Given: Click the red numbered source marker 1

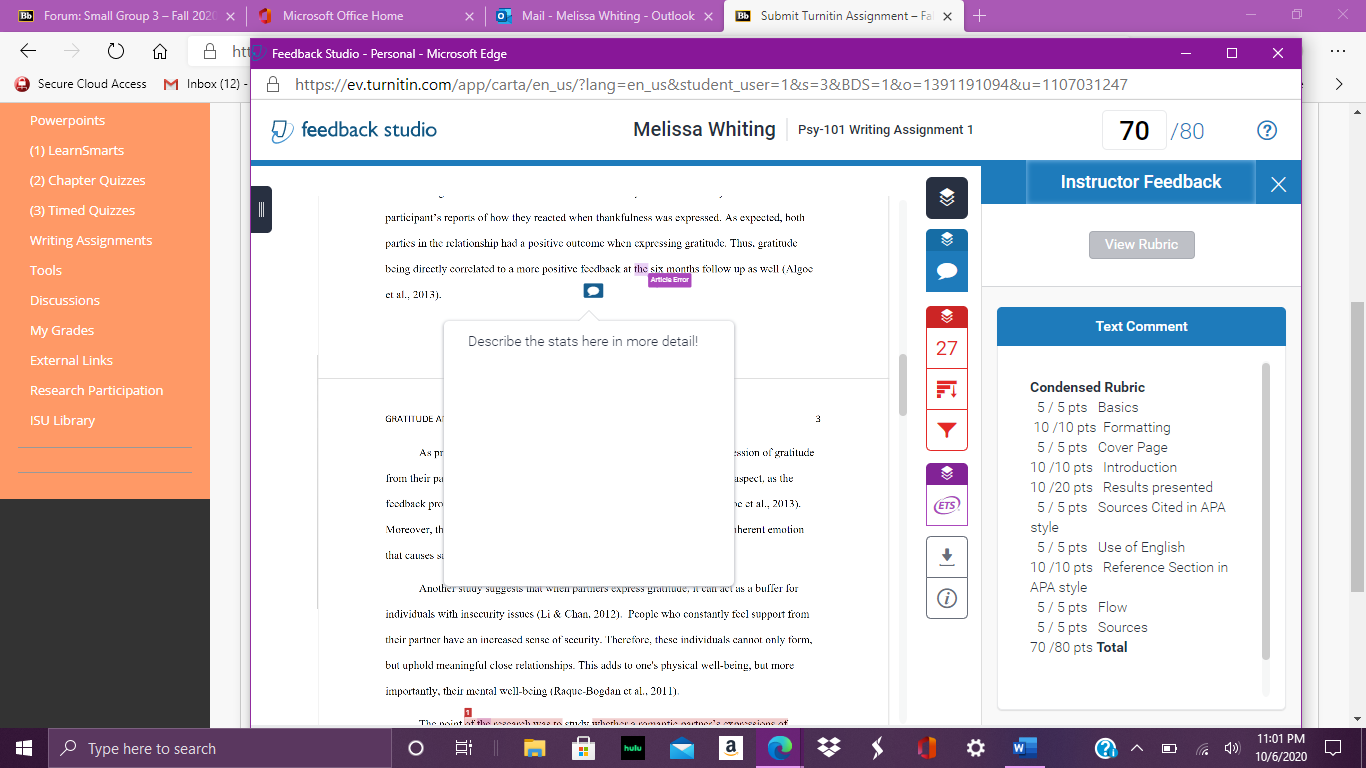Looking at the screenshot, I should pyautogui.click(x=468, y=712).
